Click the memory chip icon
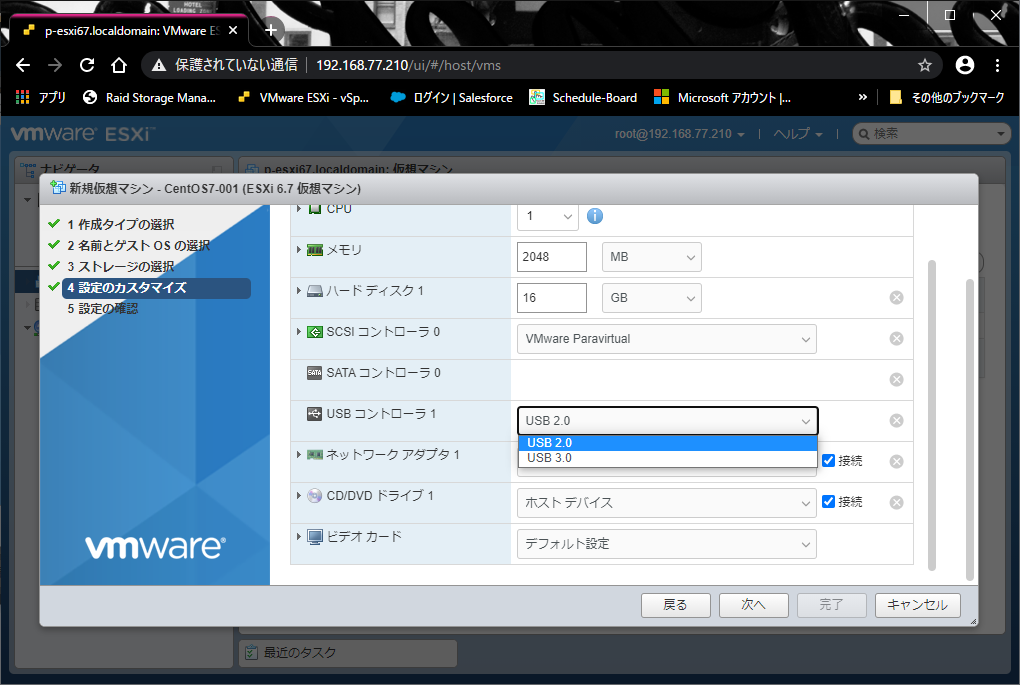This screenshot has height=685, width=1020. pos(315,250)
